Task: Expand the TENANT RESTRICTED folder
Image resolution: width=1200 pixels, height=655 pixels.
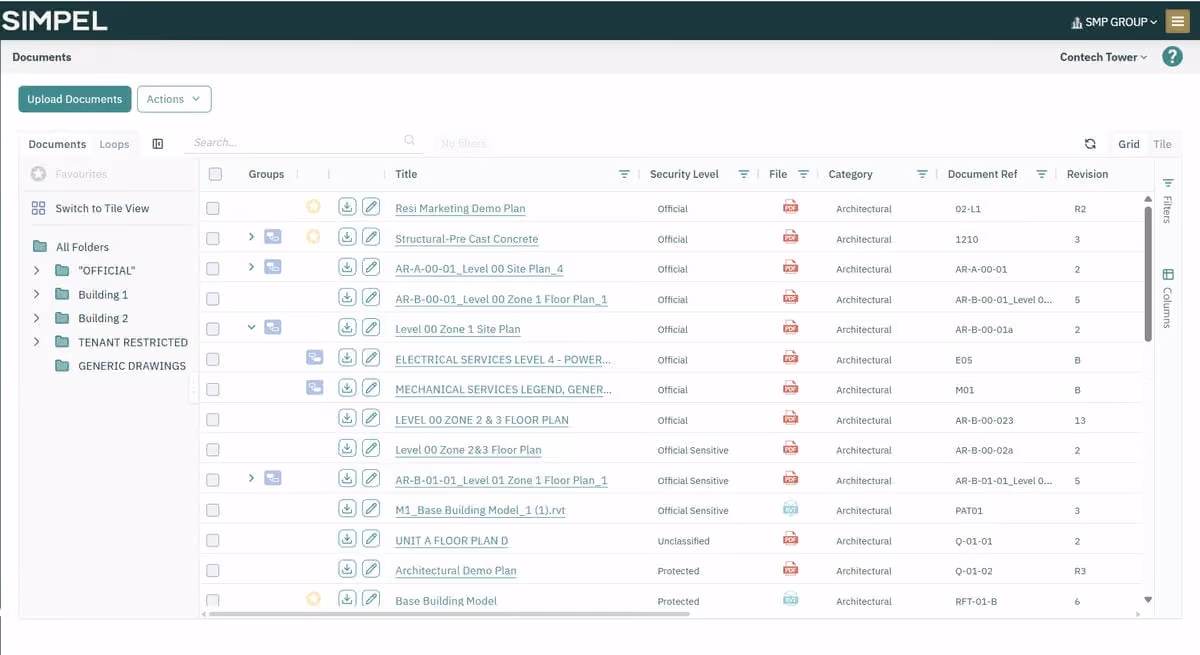Action: (37, 342)
